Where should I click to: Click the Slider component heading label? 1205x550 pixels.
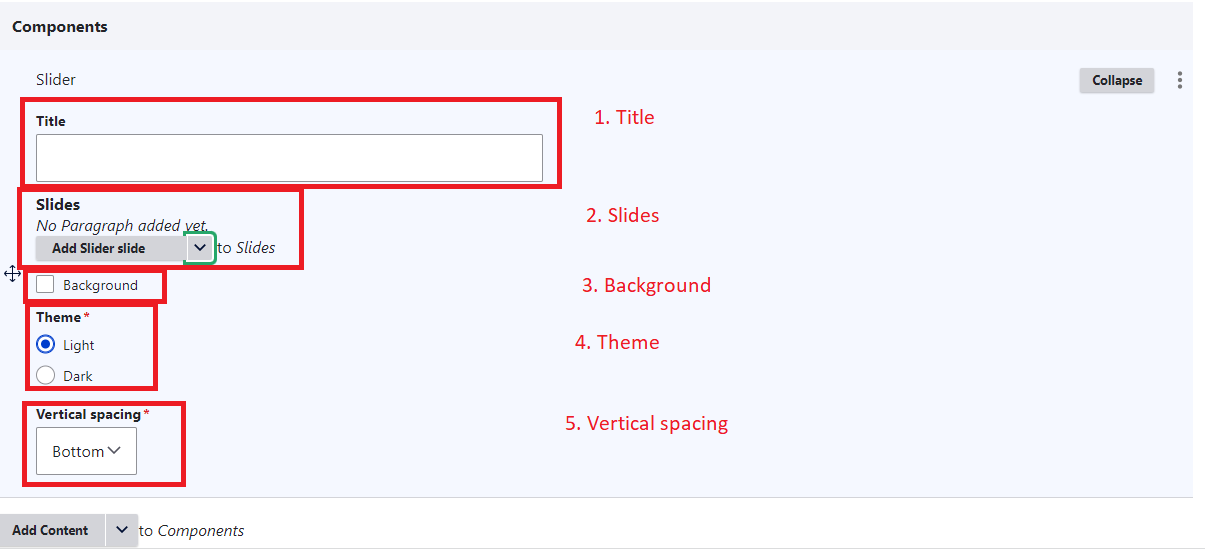pyautogui.click(x=56, y=79)
